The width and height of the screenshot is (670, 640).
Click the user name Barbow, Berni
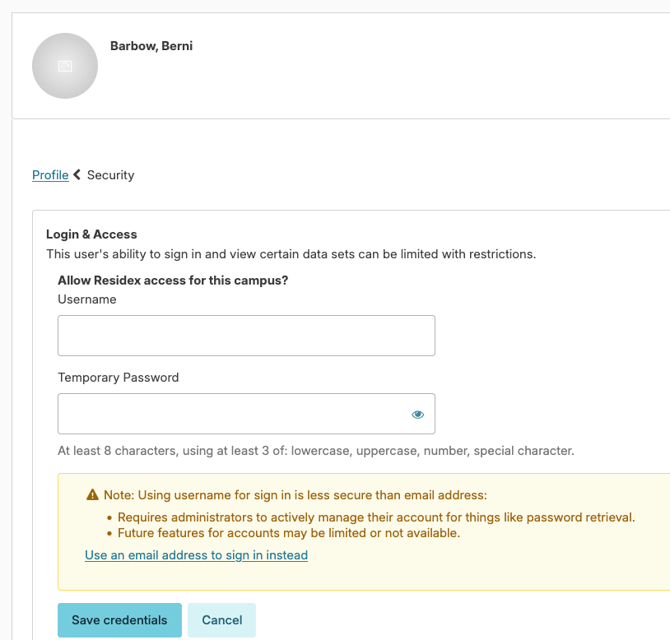click(151, 46)
